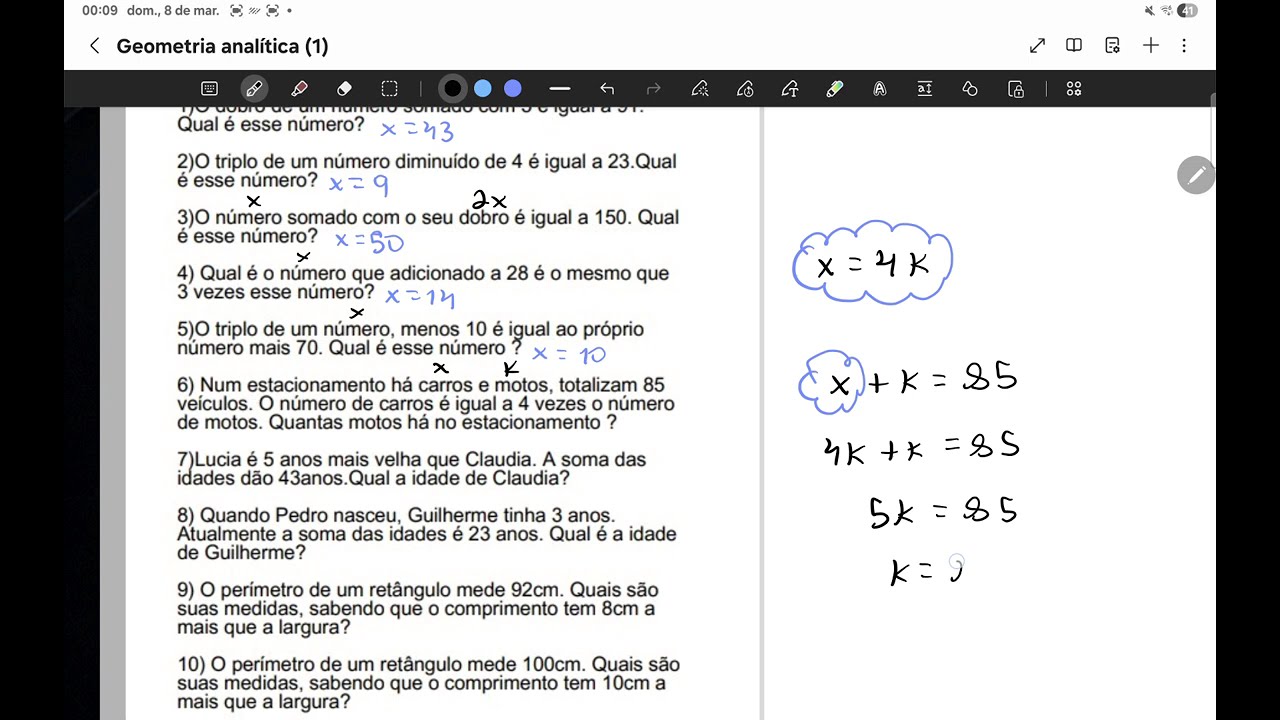Choose the light blue pen color
1280x720 pixels.
(483, 89)
